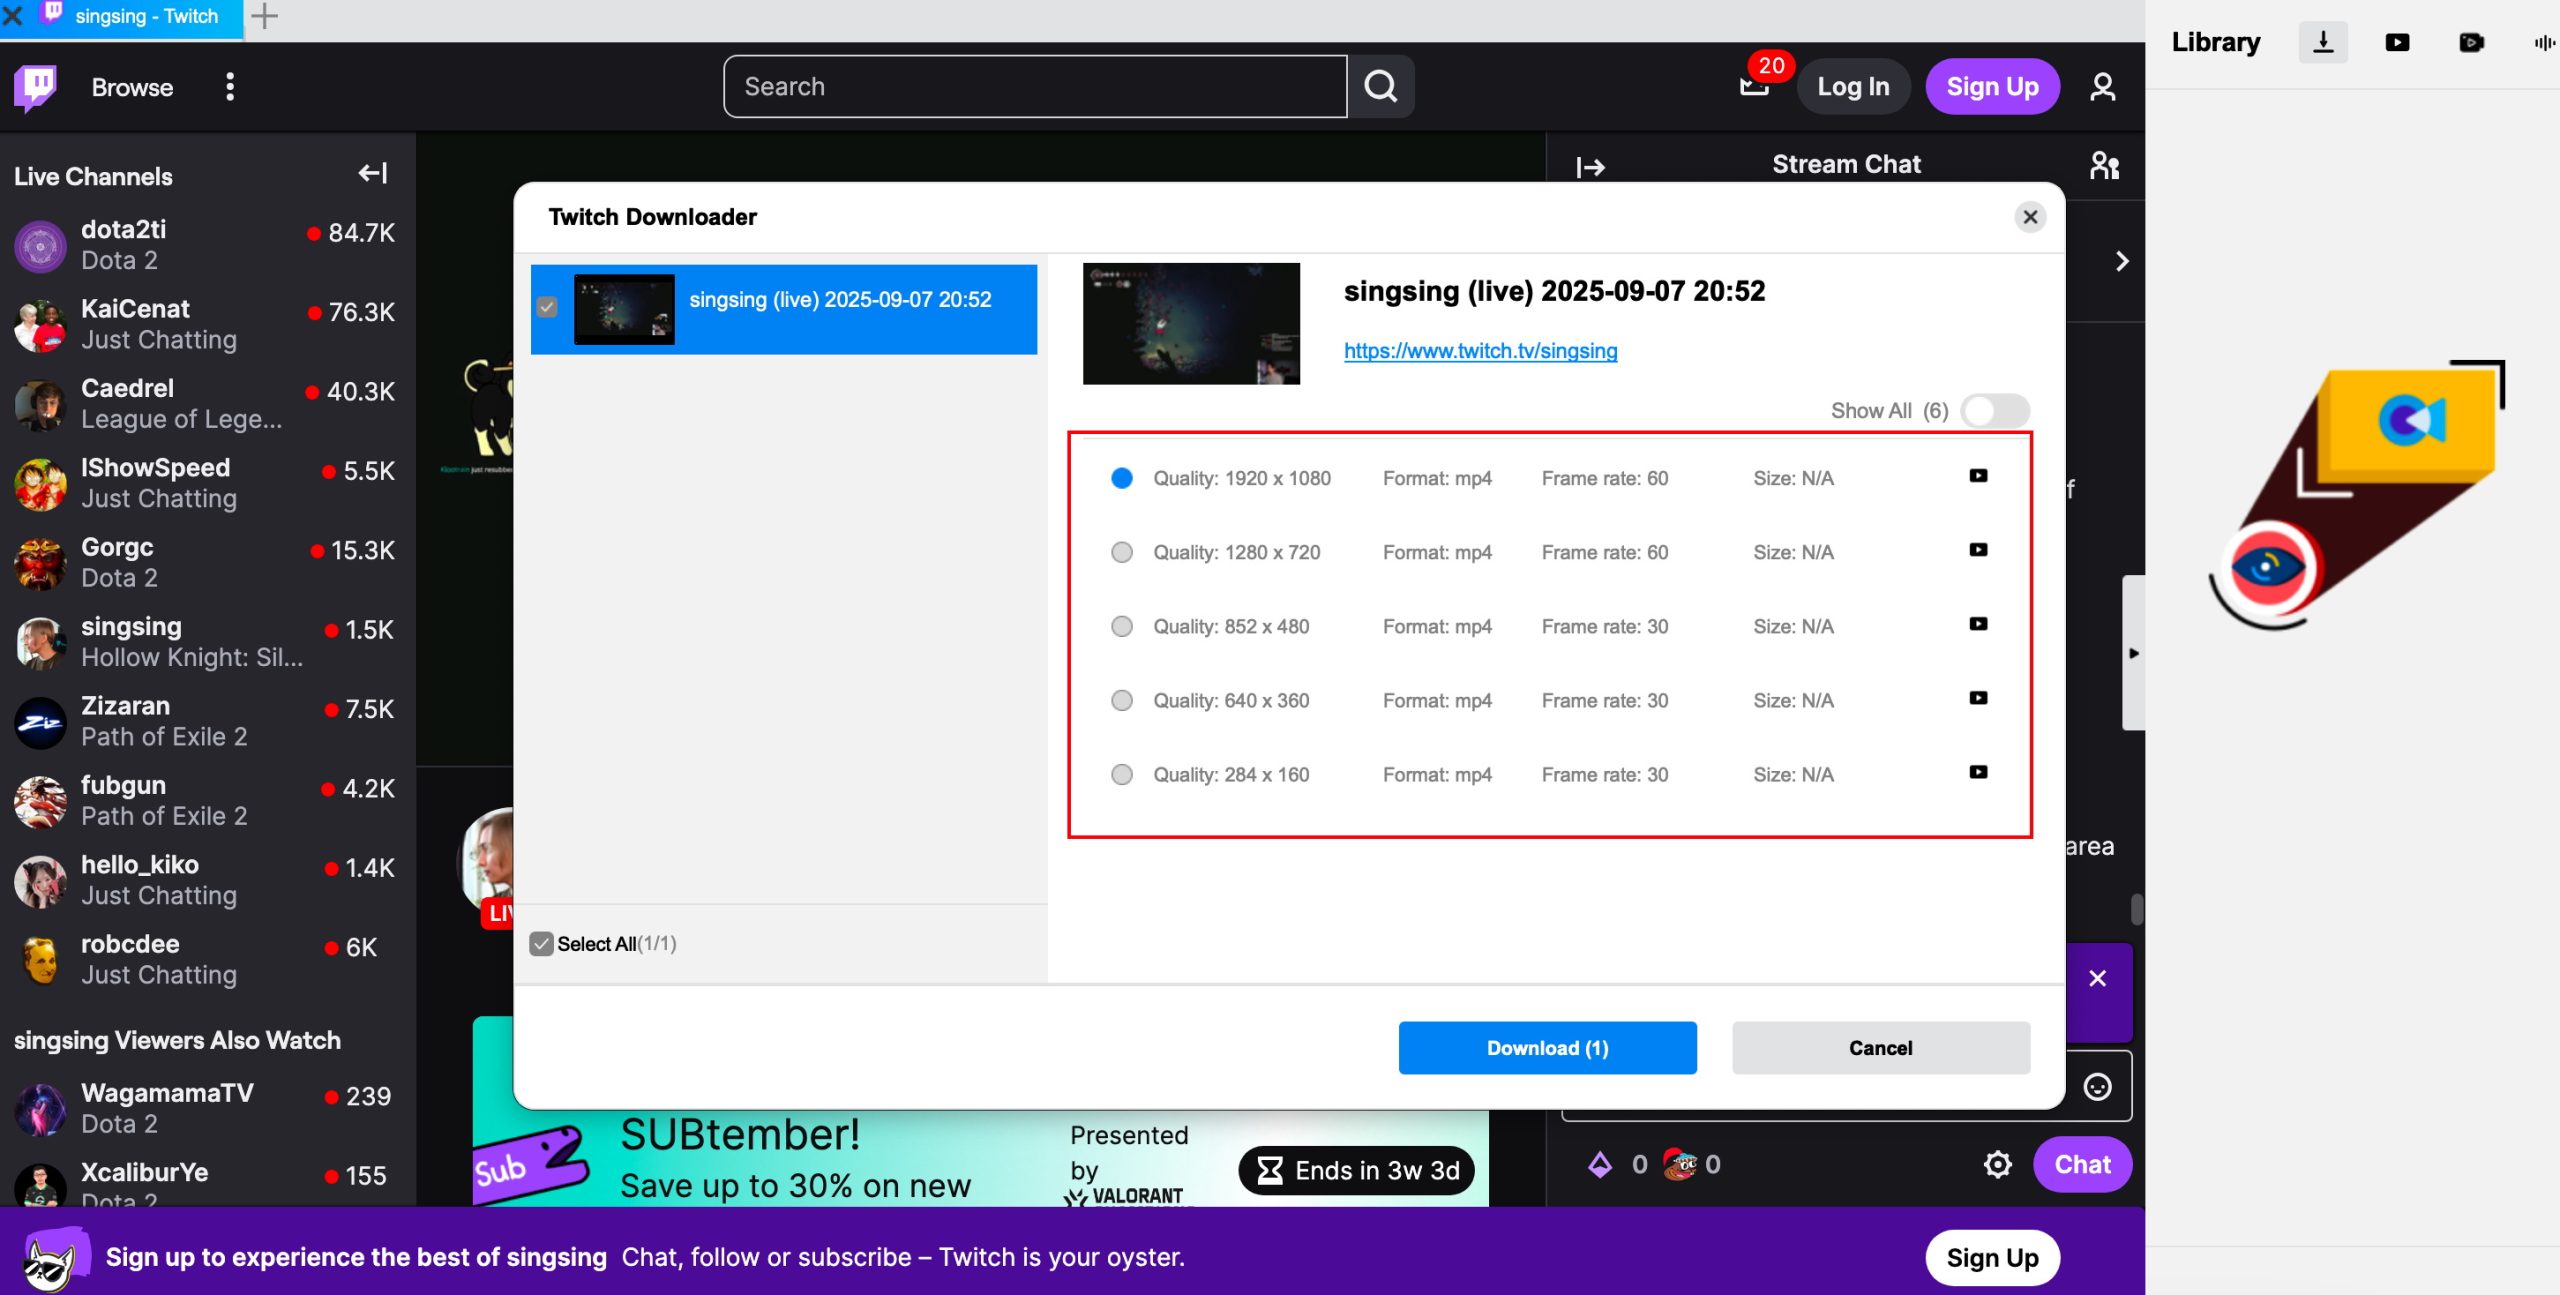Click the Library recorded video icon
The height and width of the screenshot is (1295, 2560).
tap(2471, 42)
